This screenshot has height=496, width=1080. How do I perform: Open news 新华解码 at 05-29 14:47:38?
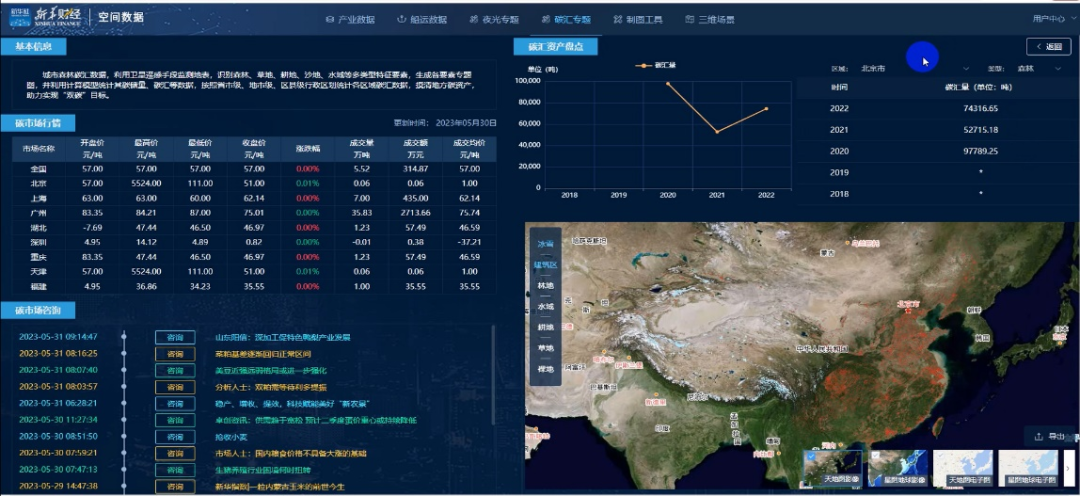pyautogui.click(x=280, y=486)
